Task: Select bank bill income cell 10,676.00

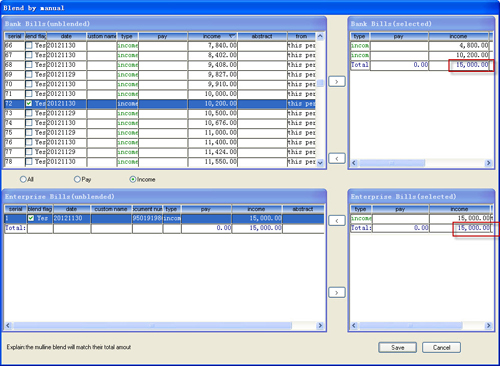Action: [213, 123]
